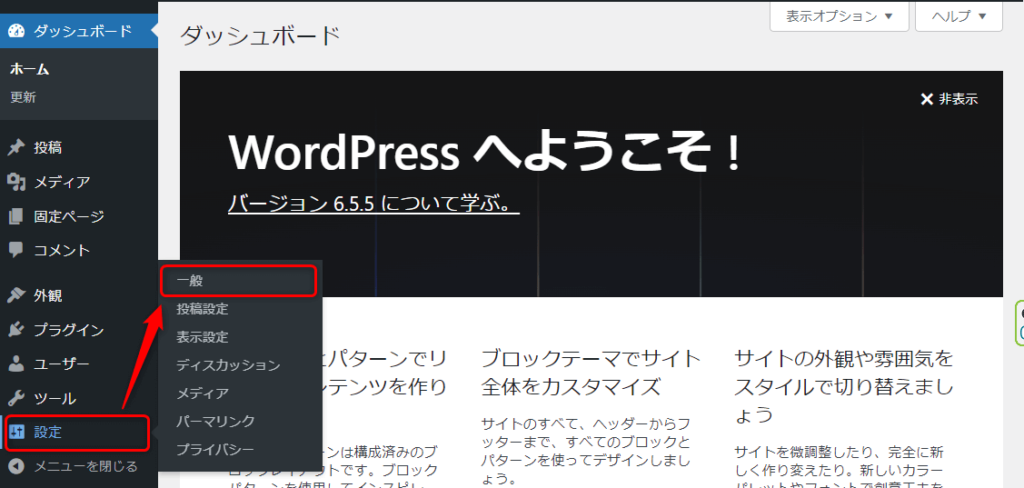Select 更新 in the dashboard submenu
Viewport: 1024px width, 488px height.
pos(24,97)
